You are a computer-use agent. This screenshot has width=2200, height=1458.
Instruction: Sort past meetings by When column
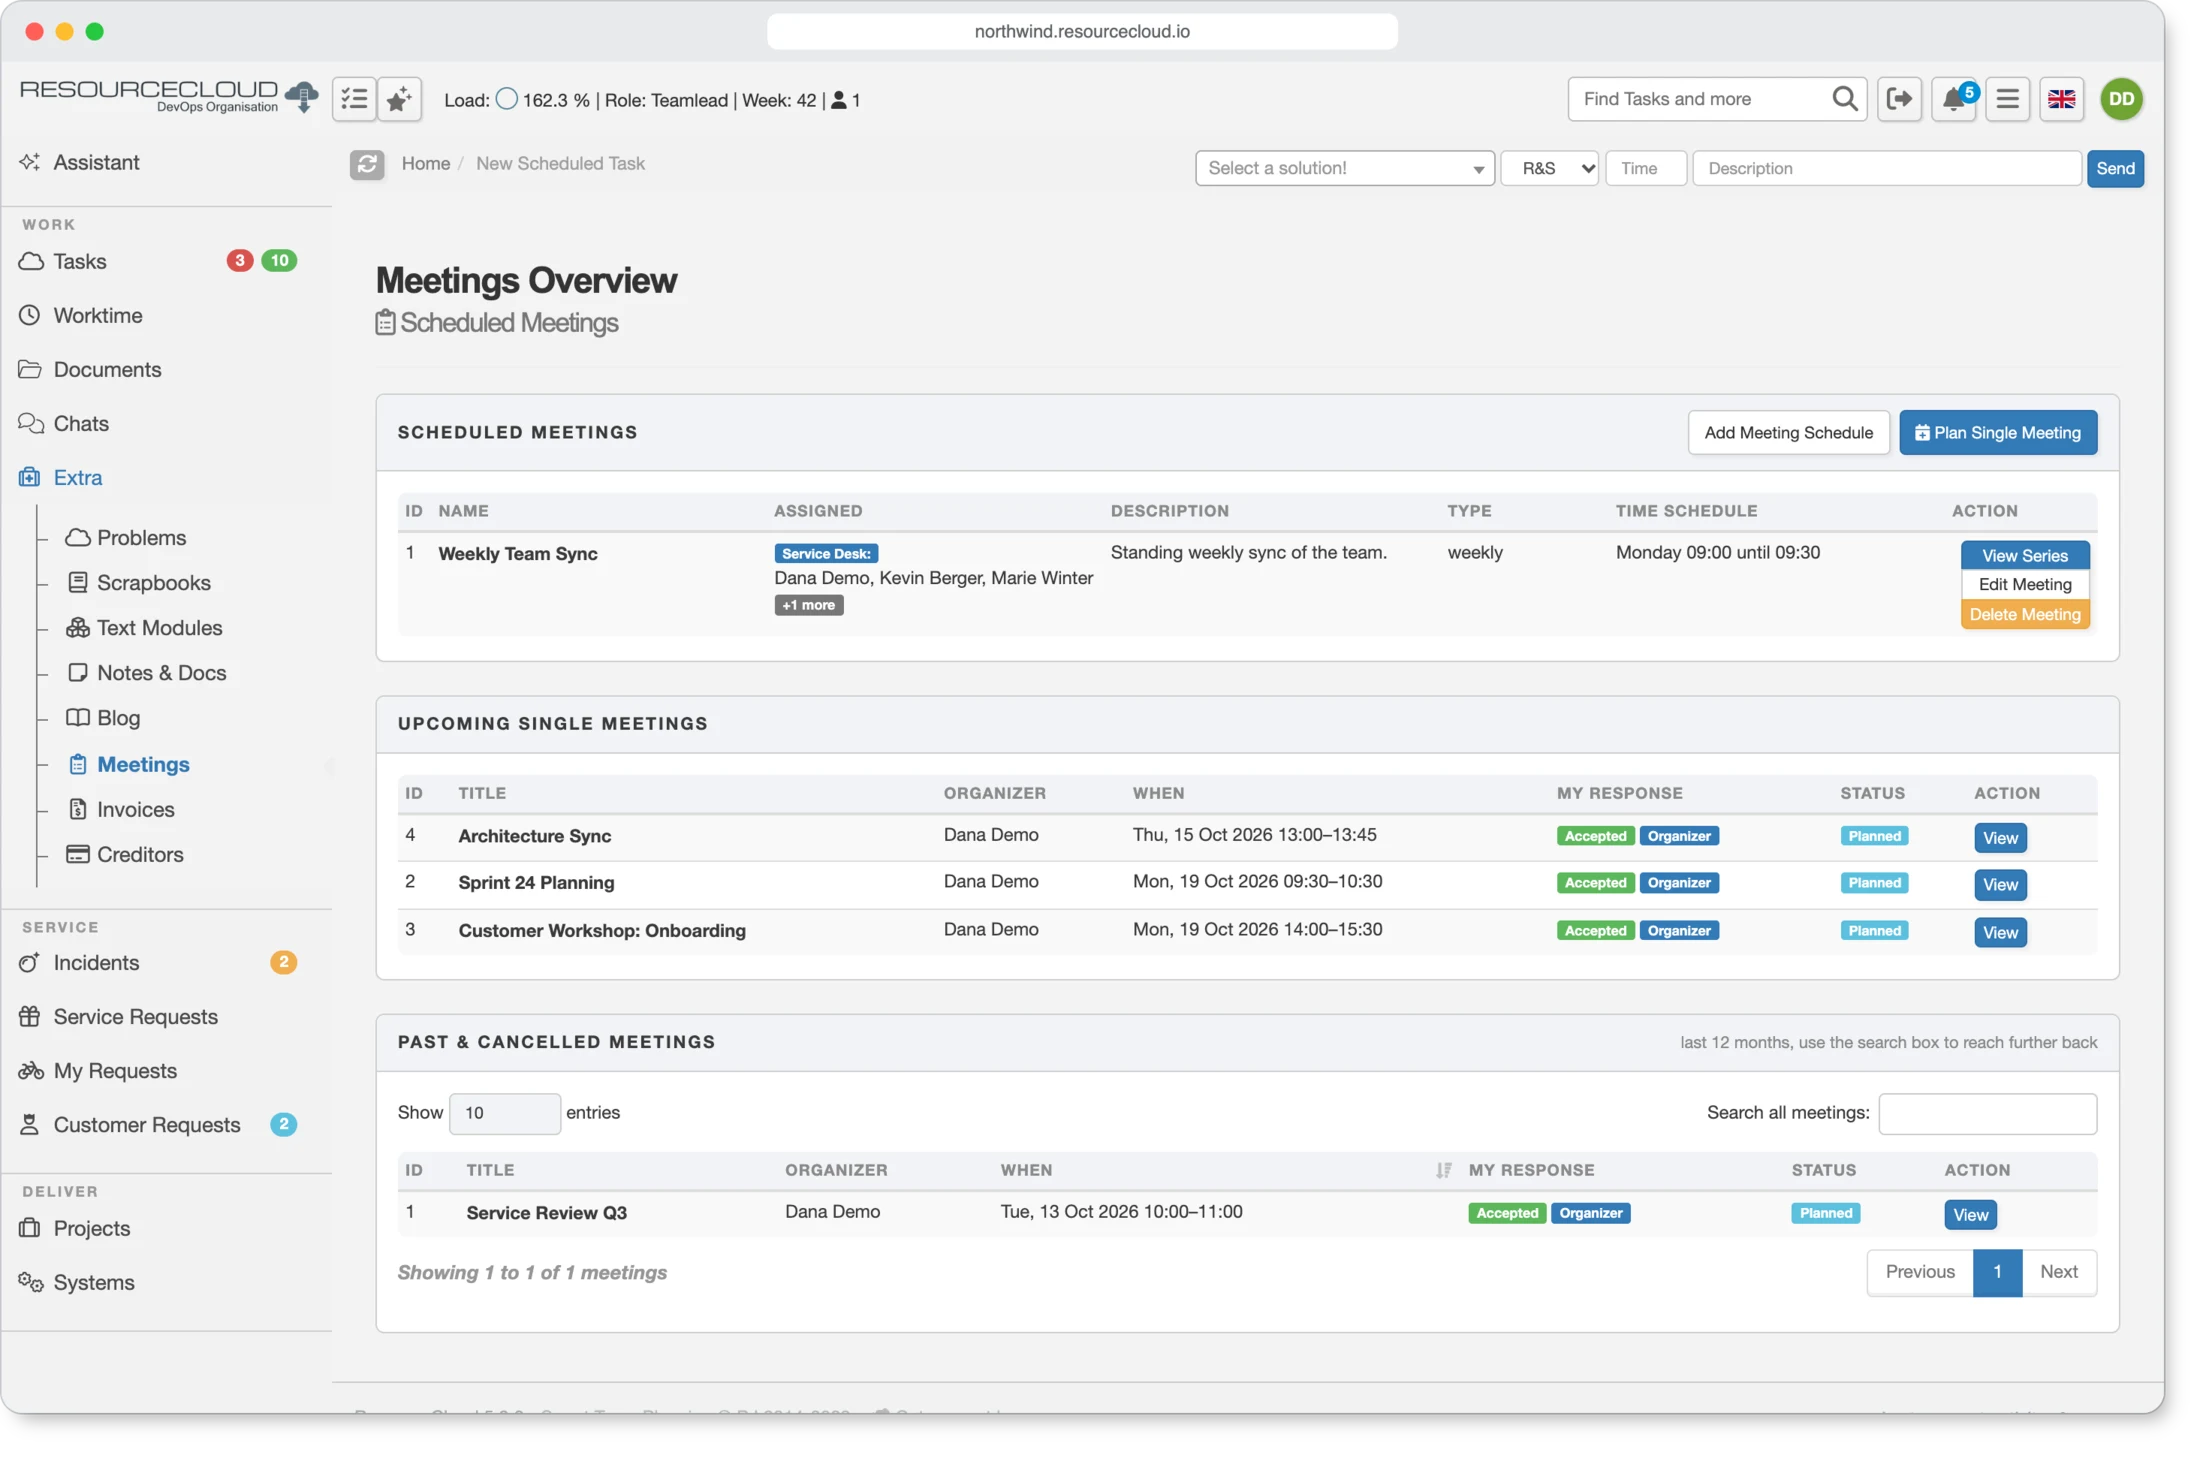tap(1225, 1169)
